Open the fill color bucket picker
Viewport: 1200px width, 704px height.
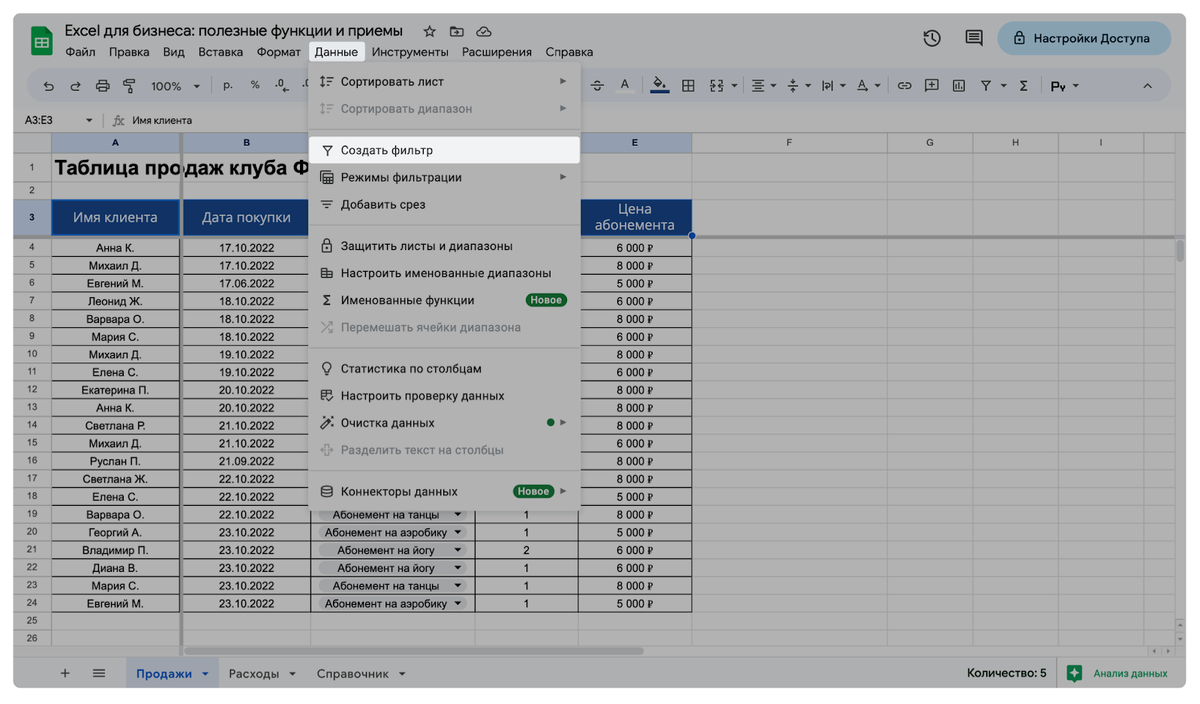659,86
